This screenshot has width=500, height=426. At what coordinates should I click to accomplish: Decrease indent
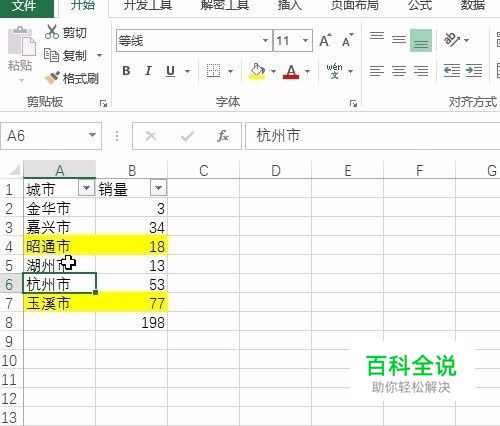click(x=452, y=71)
